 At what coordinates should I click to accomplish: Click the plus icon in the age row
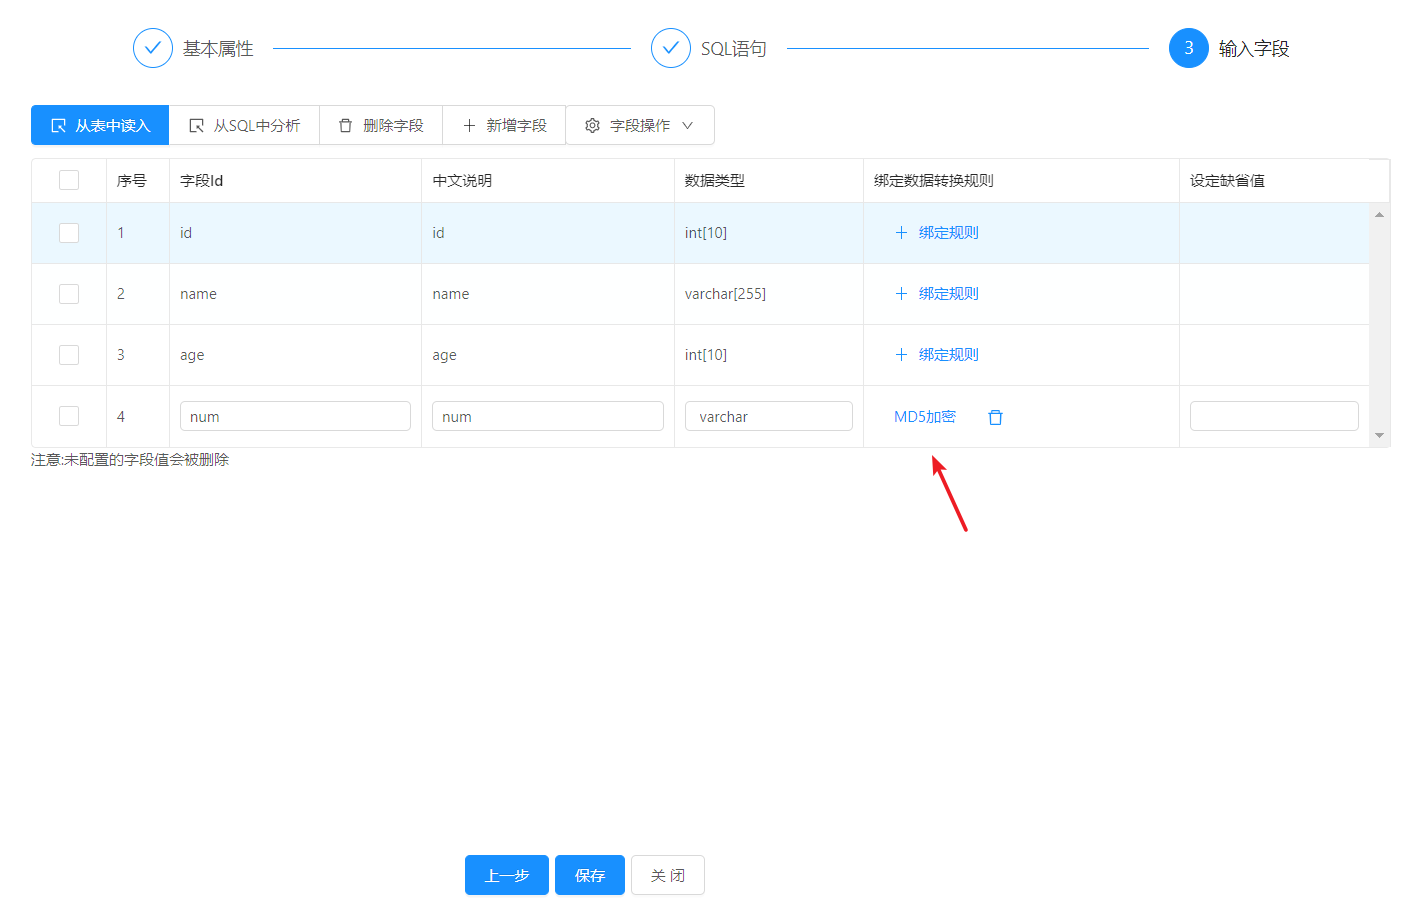pos(901,355)
